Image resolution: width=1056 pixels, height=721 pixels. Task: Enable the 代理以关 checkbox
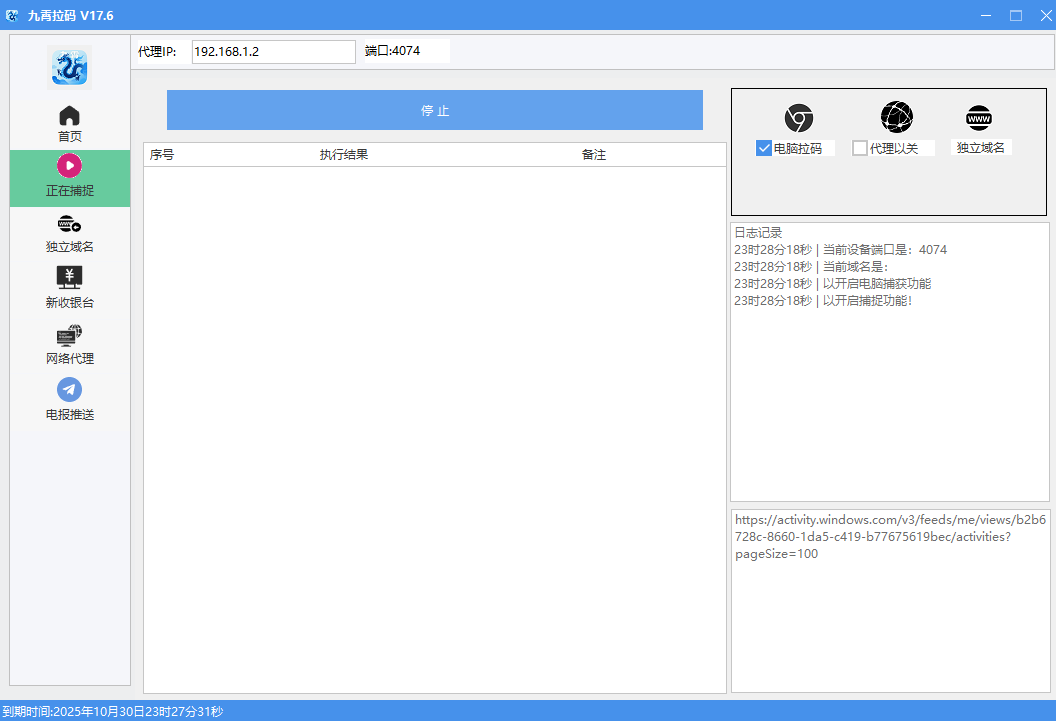pyautogui.click(x=860, y=148)
